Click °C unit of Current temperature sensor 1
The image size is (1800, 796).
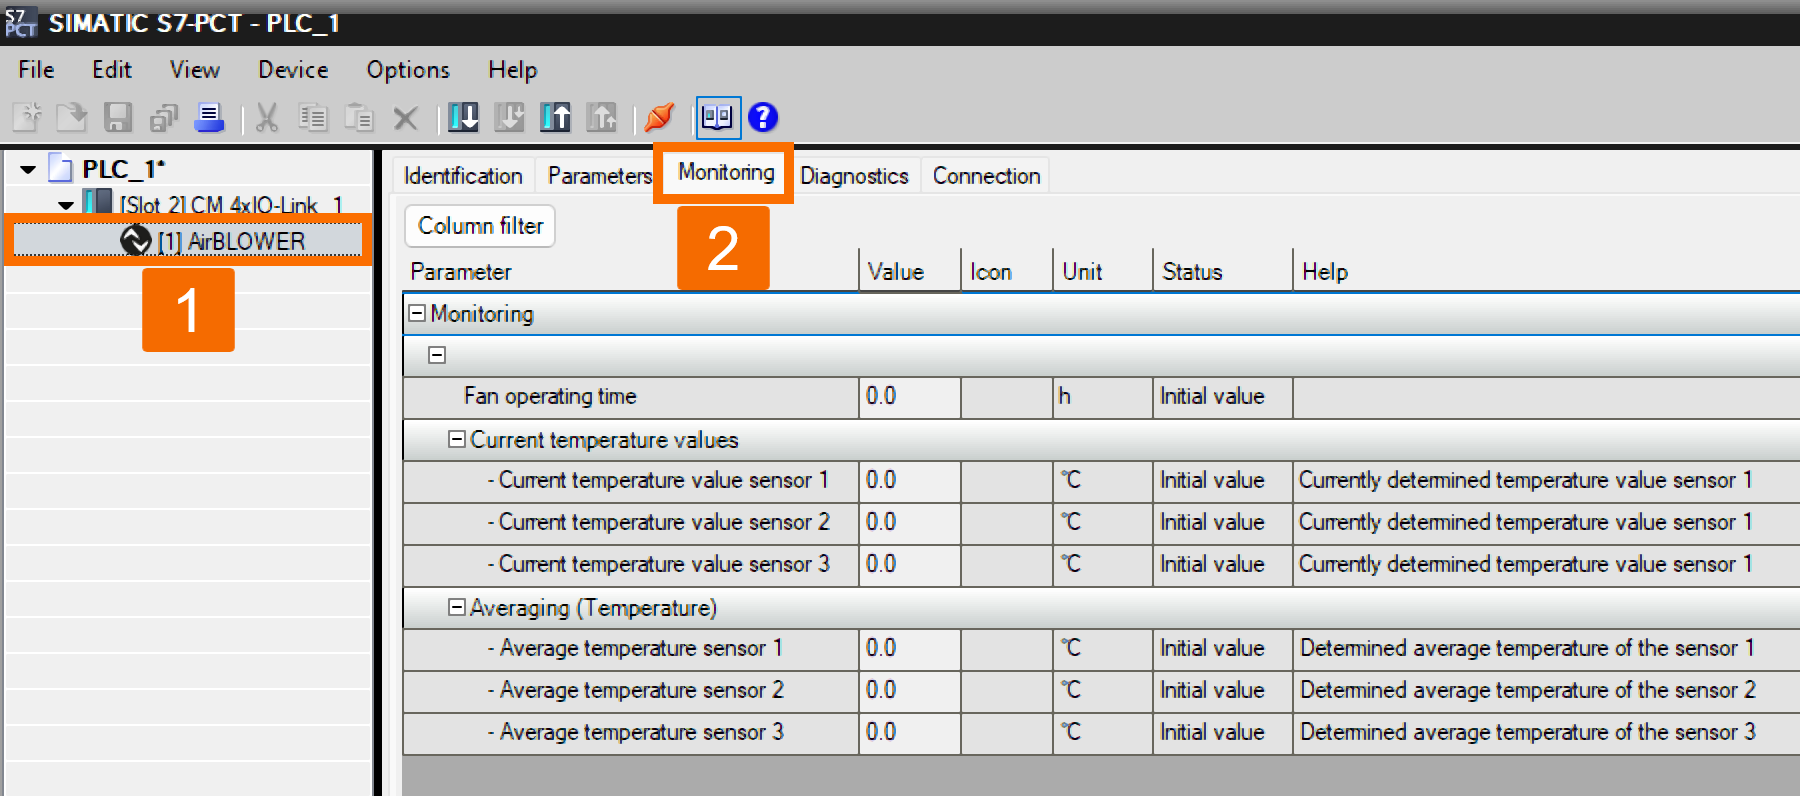pos(1071,480)
